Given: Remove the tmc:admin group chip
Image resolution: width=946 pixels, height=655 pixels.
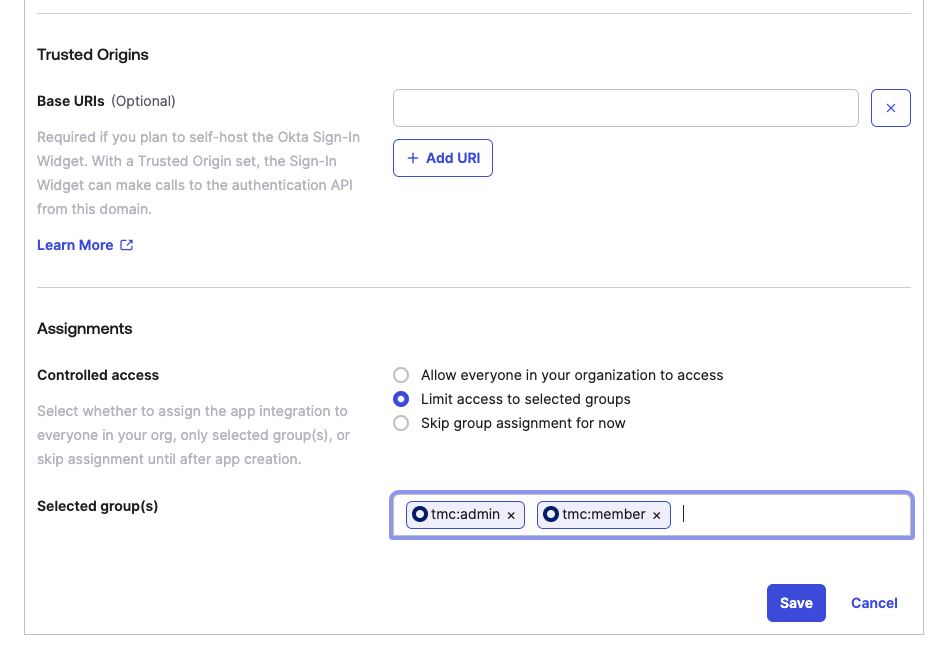Looking at the screenshot, I should (x=511, y=515).
